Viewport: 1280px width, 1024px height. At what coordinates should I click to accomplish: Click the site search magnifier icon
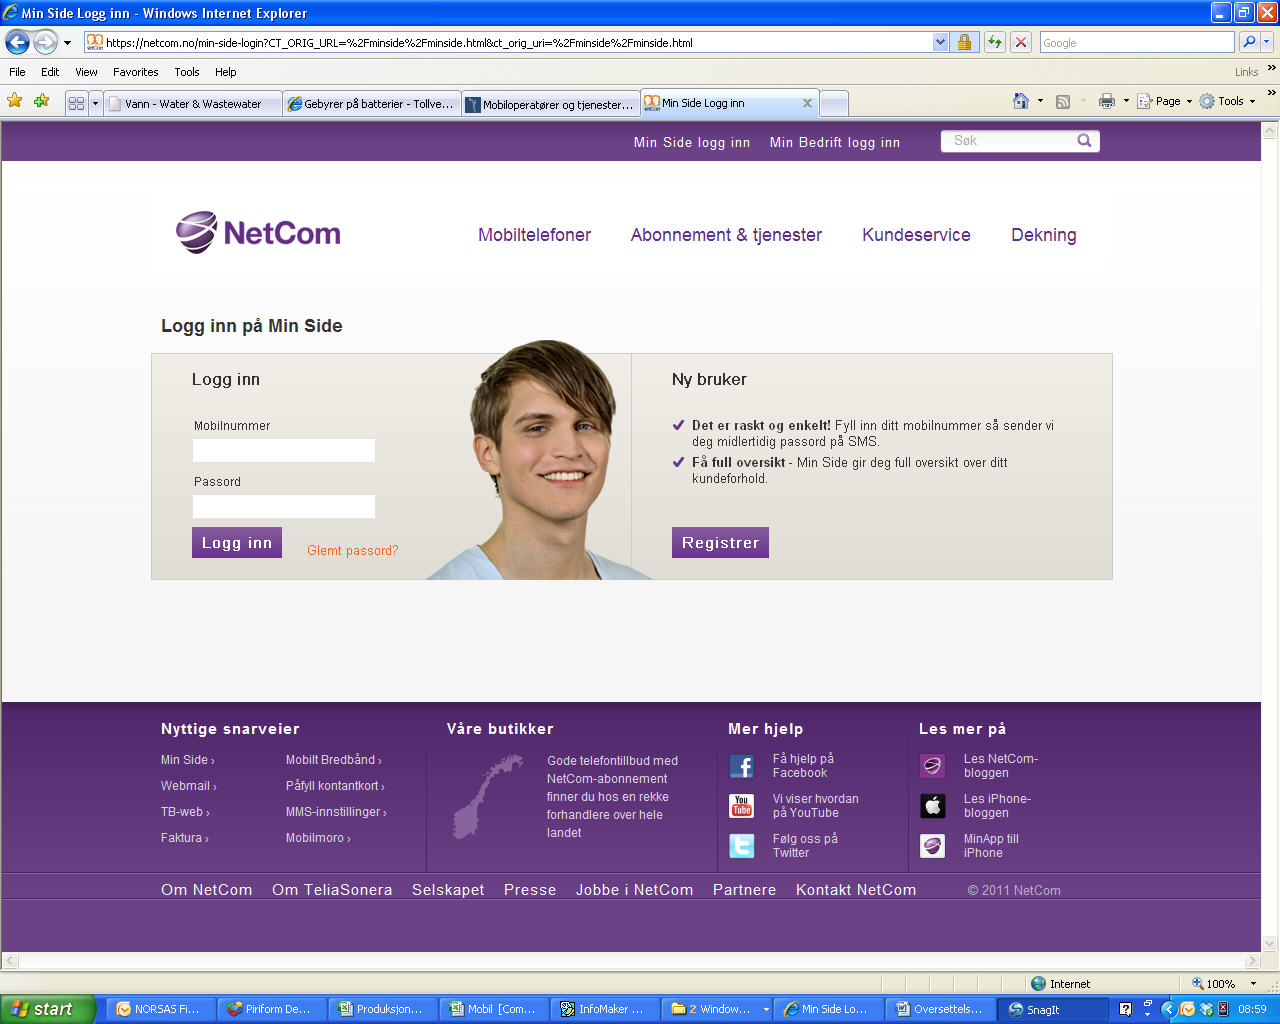(1084, 141)
